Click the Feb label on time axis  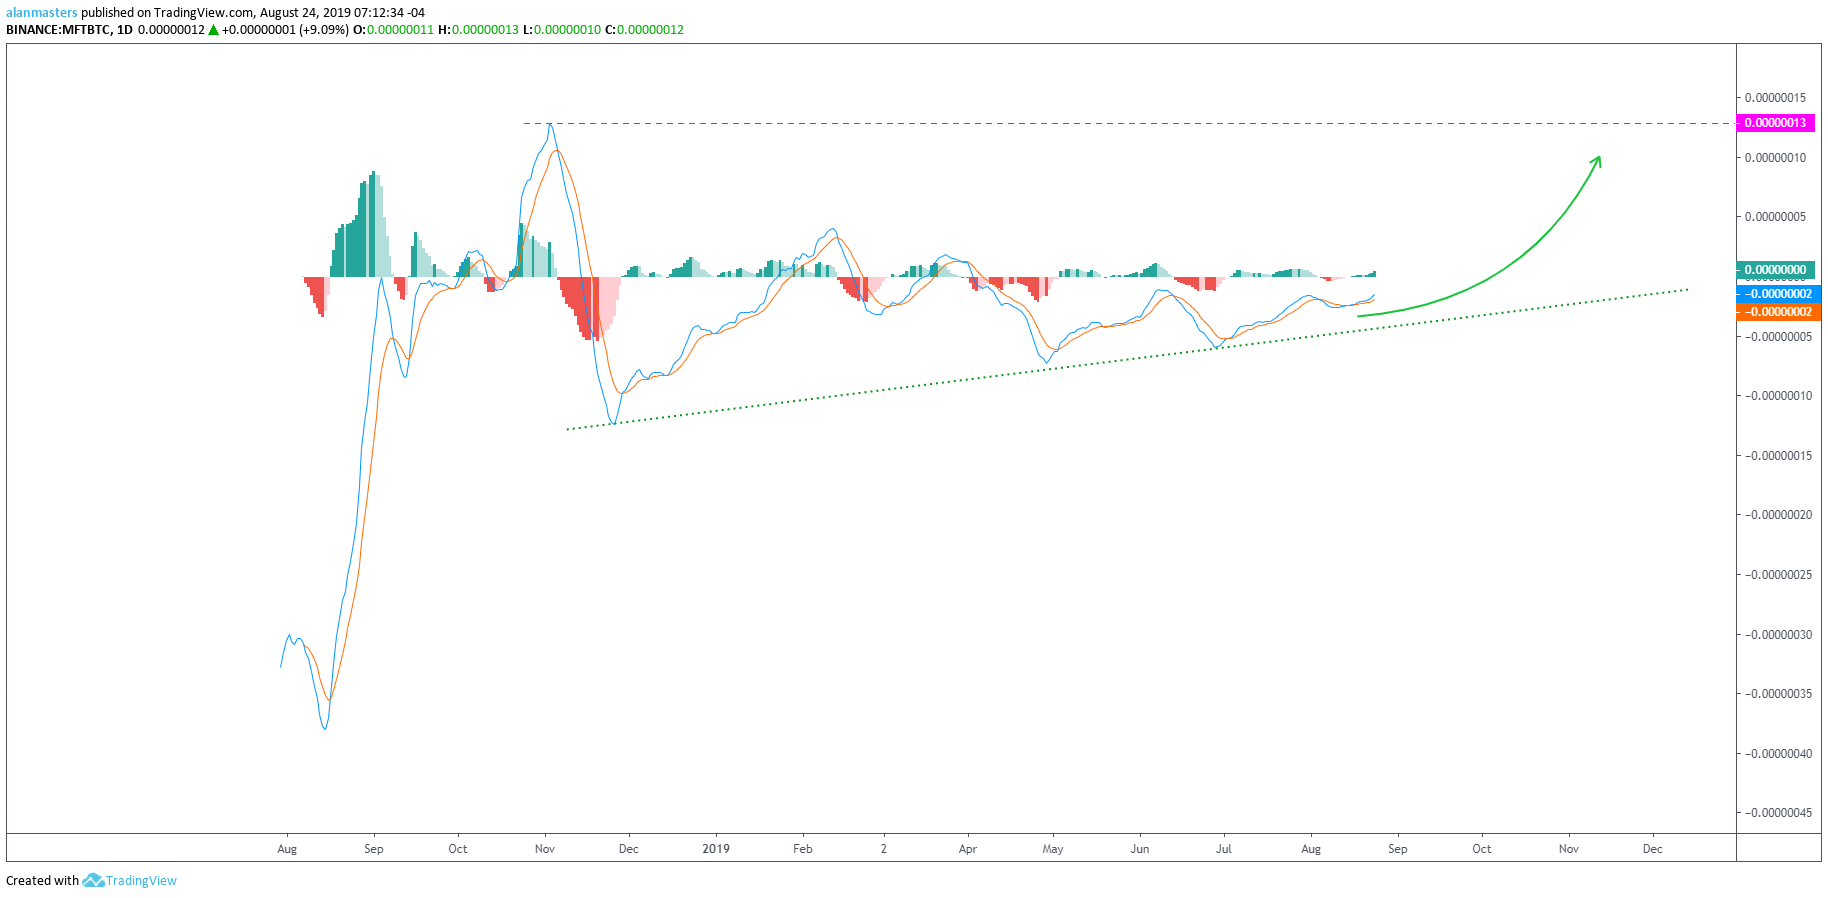coord(802,849)
